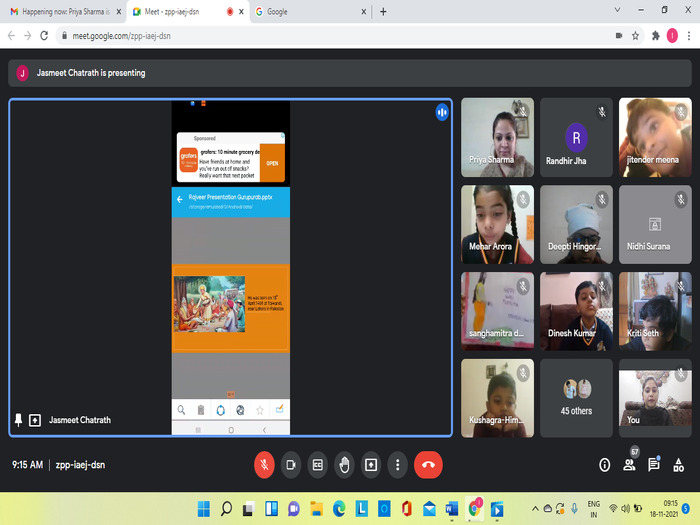Show hidden system tray icons chevron

535,508
